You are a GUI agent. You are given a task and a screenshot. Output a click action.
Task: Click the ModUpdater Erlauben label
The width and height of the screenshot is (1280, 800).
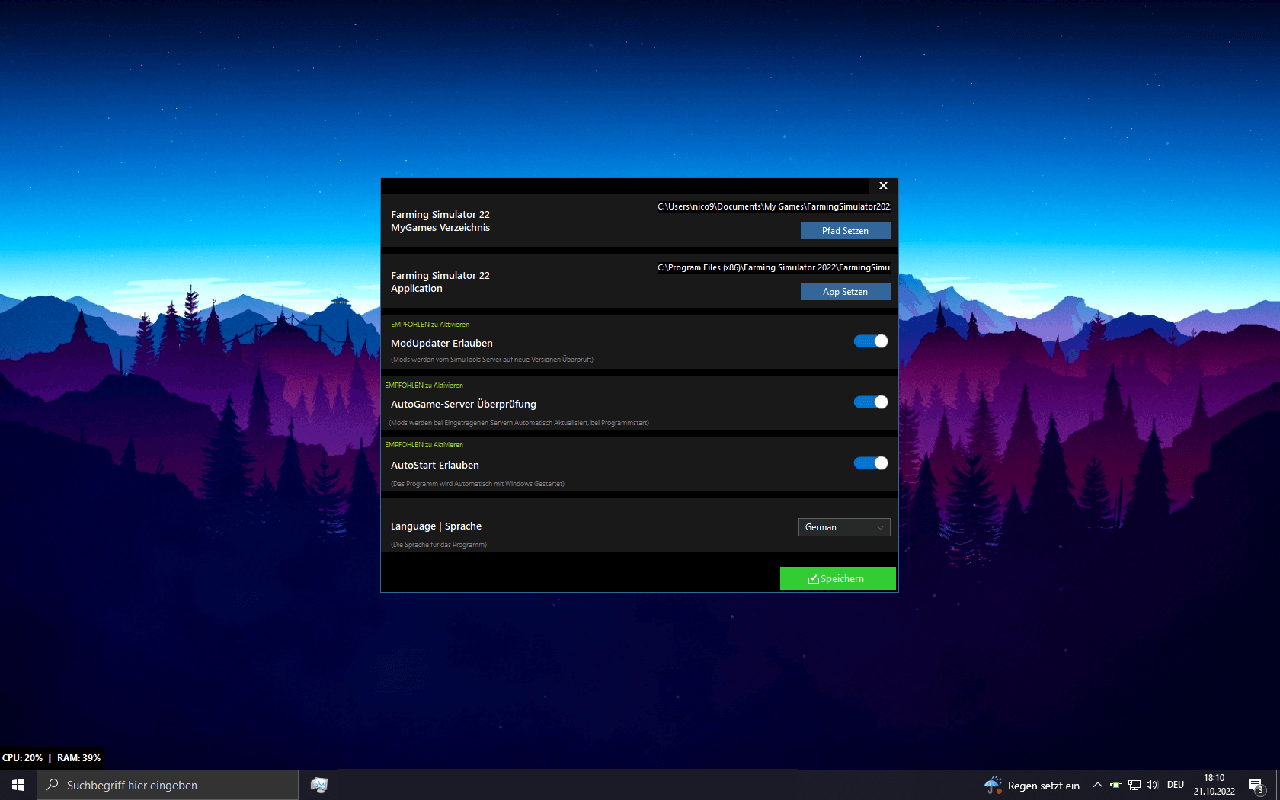442,343
